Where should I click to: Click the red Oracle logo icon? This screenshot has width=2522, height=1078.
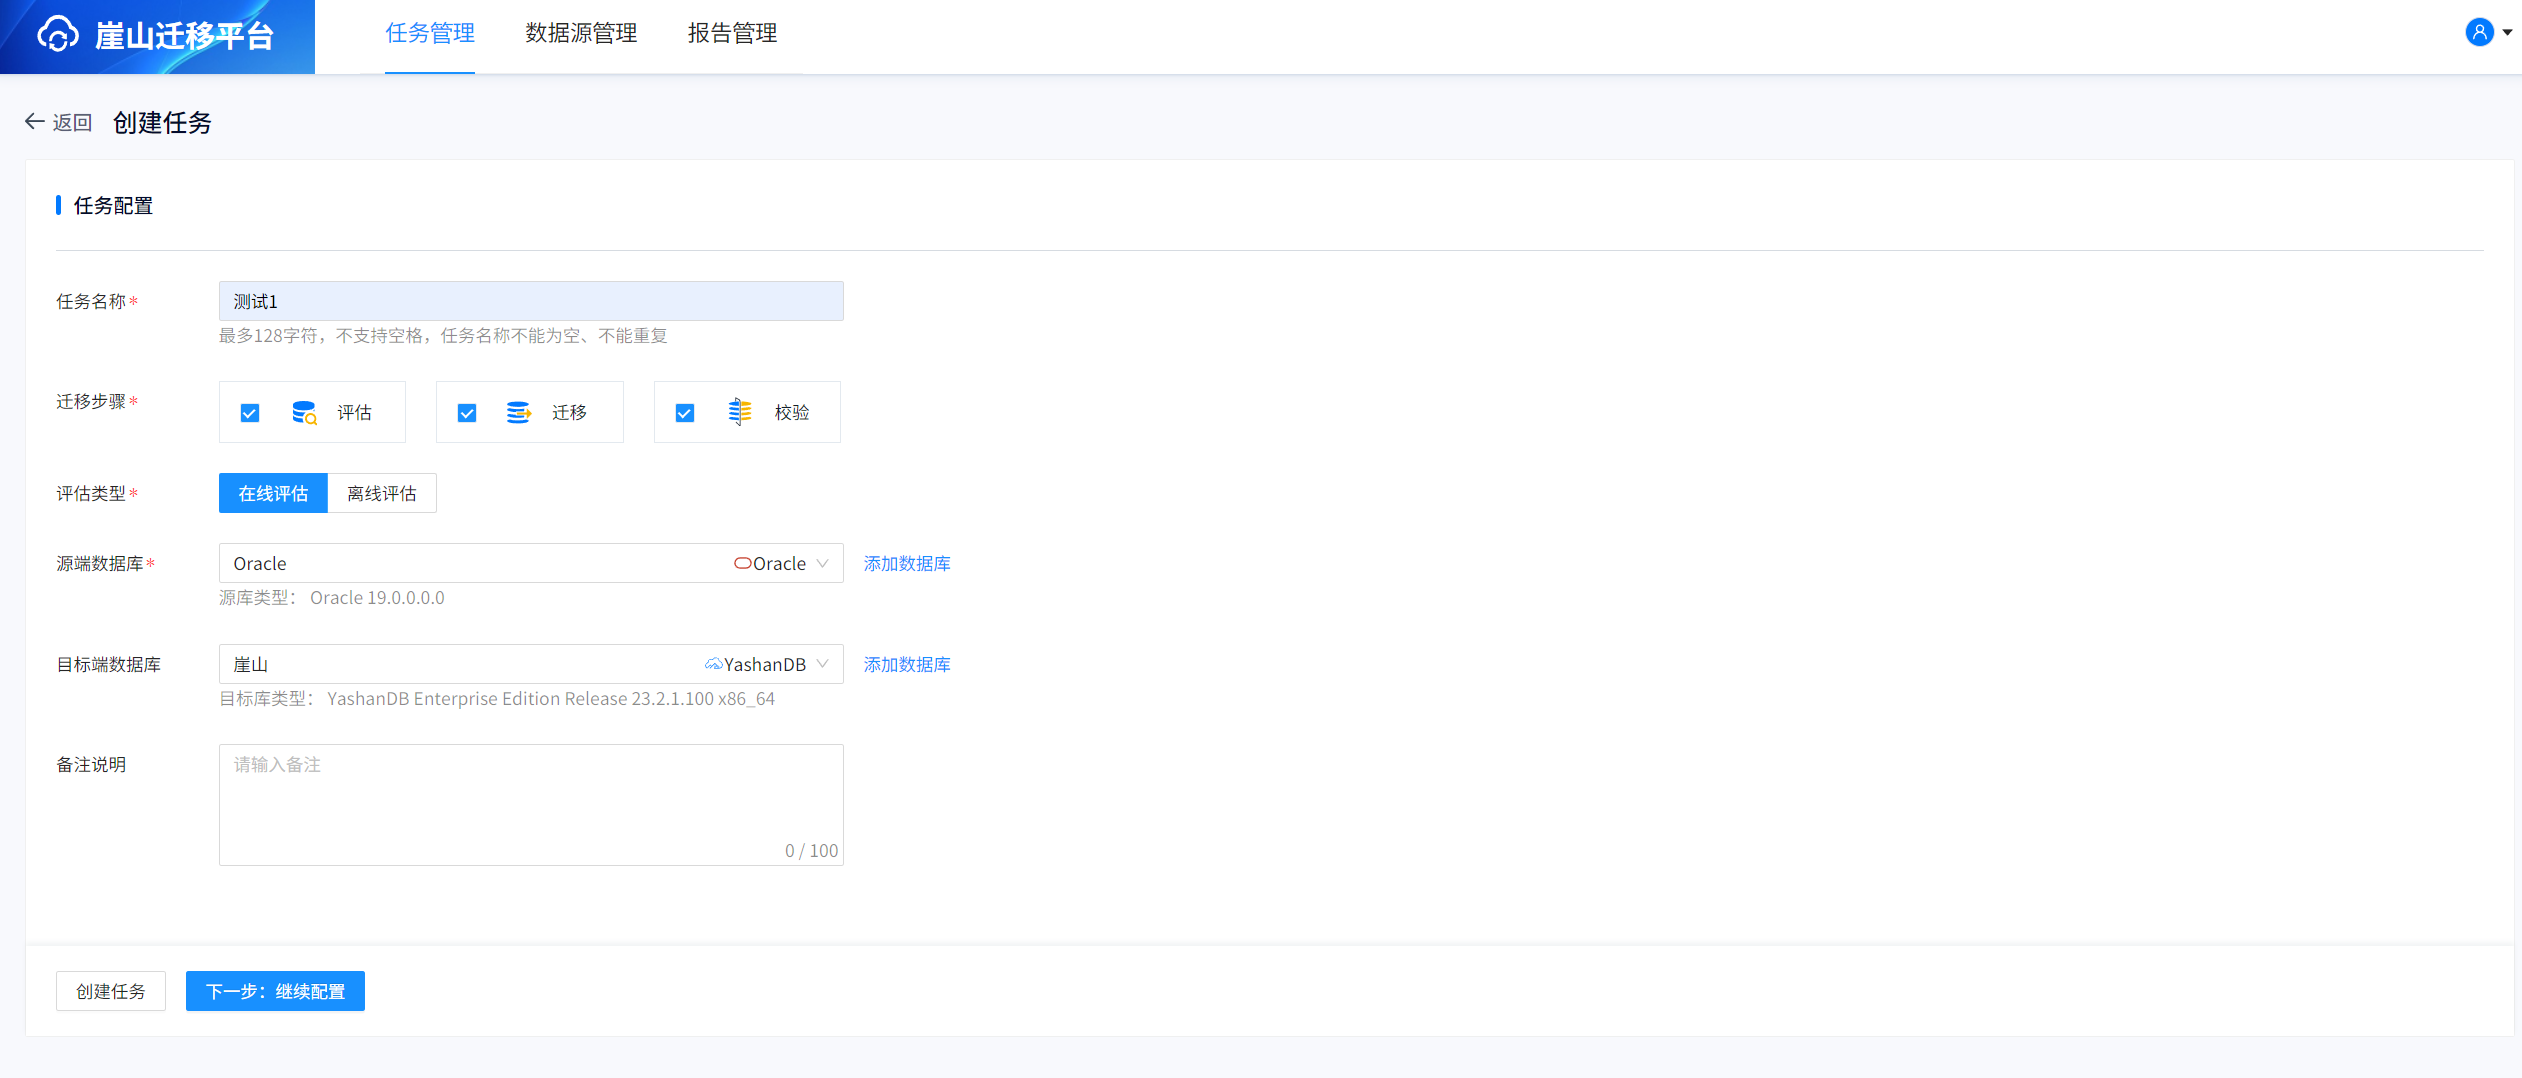point(742,564)
